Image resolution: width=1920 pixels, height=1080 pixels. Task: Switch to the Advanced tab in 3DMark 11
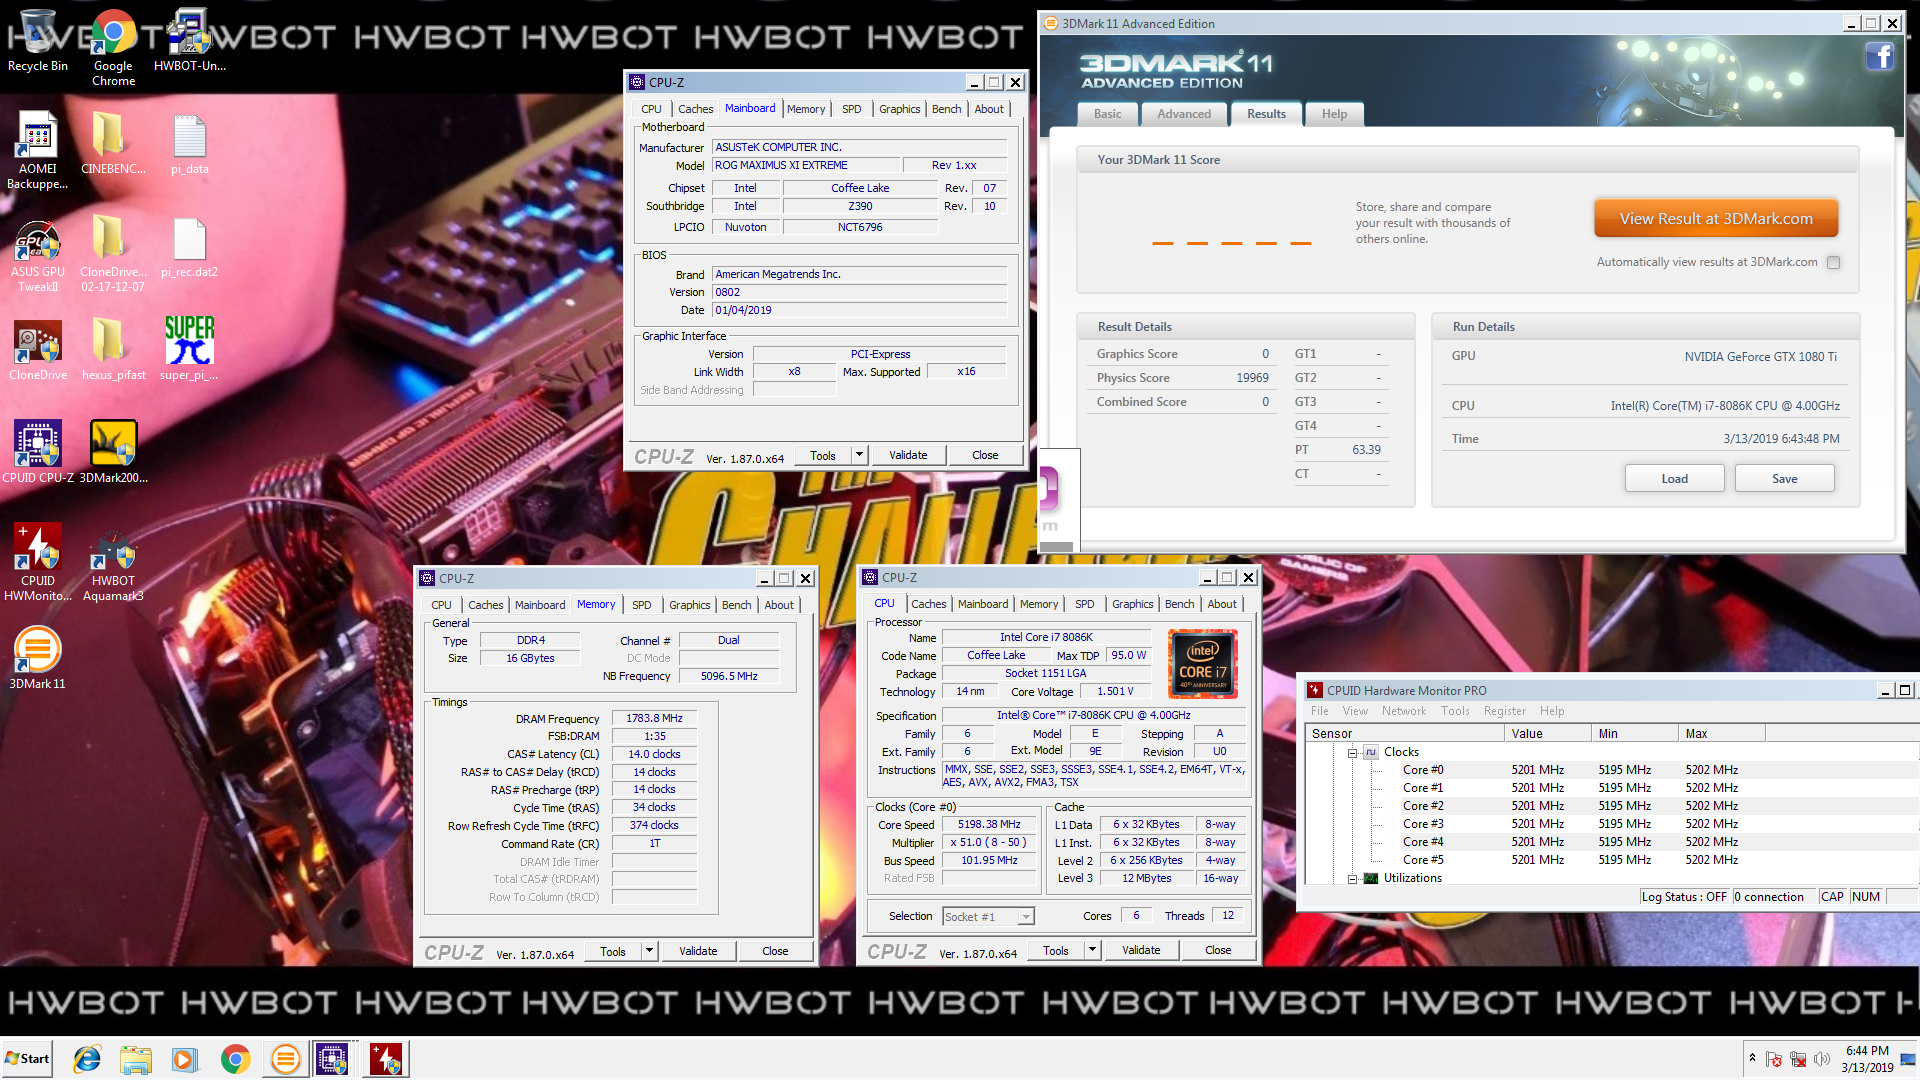pos(1184,114)
